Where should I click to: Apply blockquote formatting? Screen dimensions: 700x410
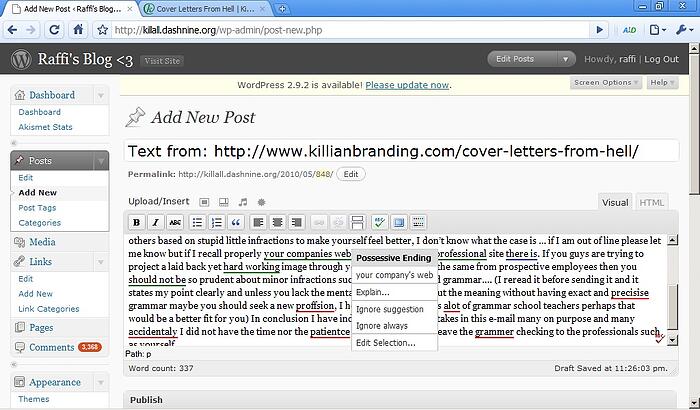click(236, 222)
